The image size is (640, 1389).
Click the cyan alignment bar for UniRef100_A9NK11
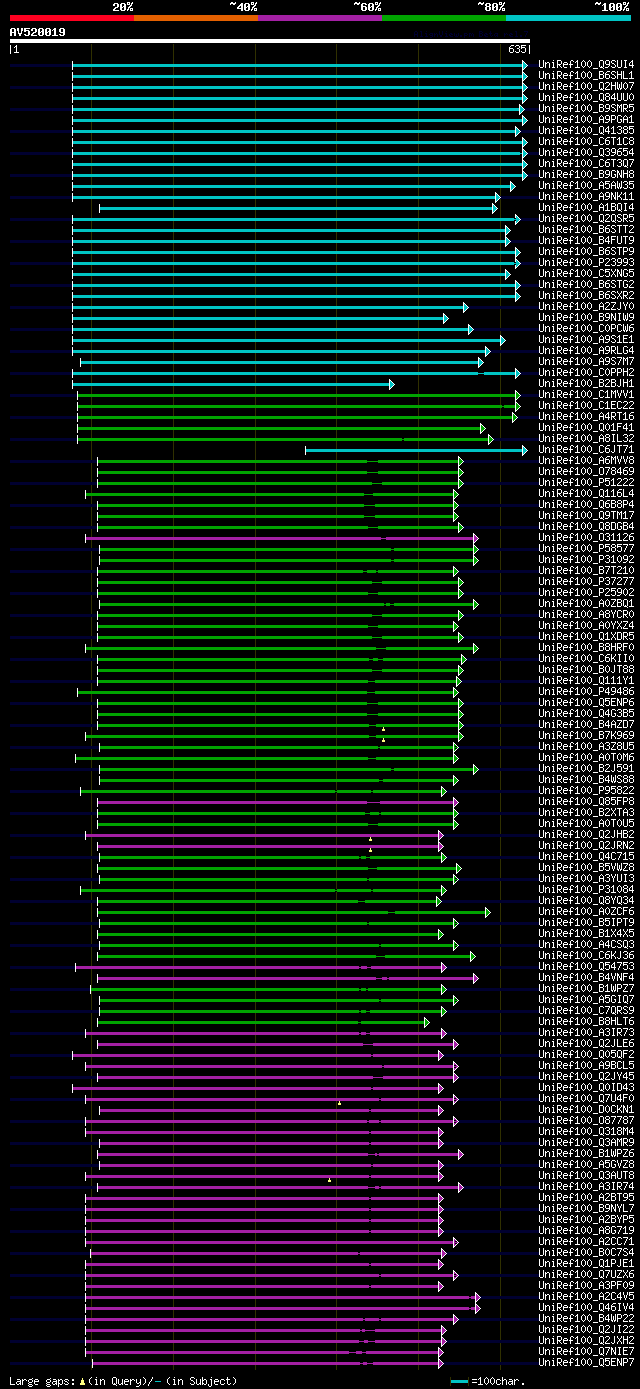[x=285, y=197]
